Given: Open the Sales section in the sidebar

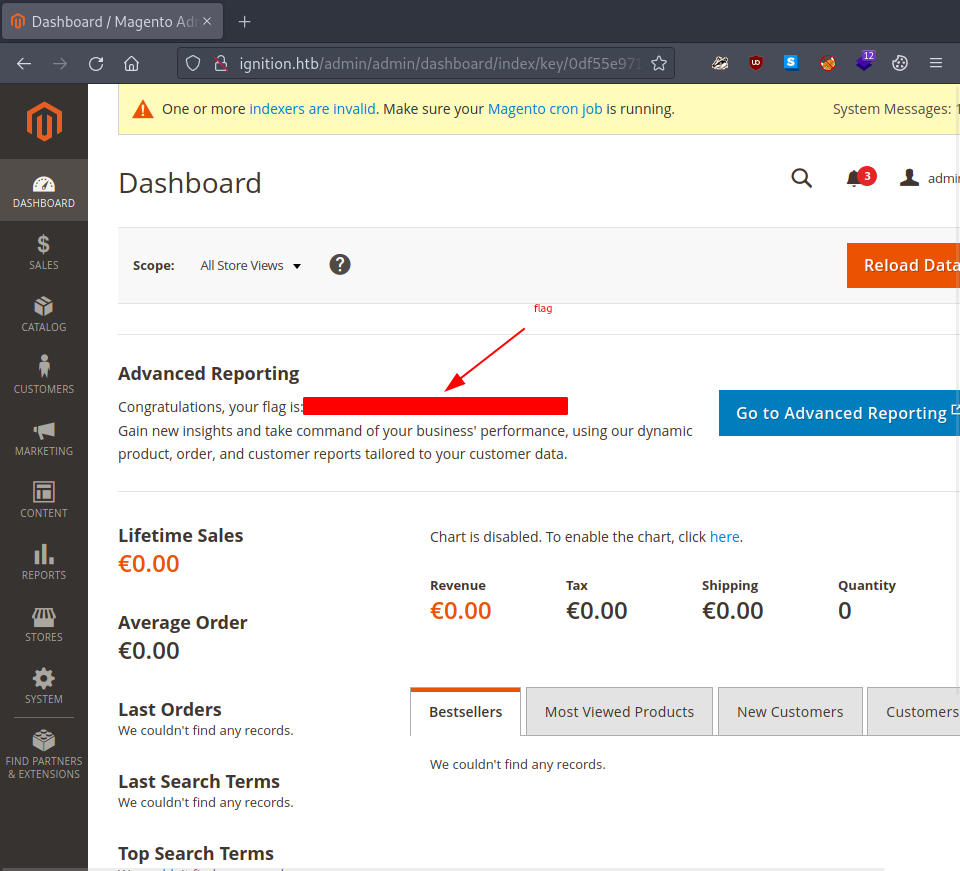Looking at the screenshot, I should 43,251.
